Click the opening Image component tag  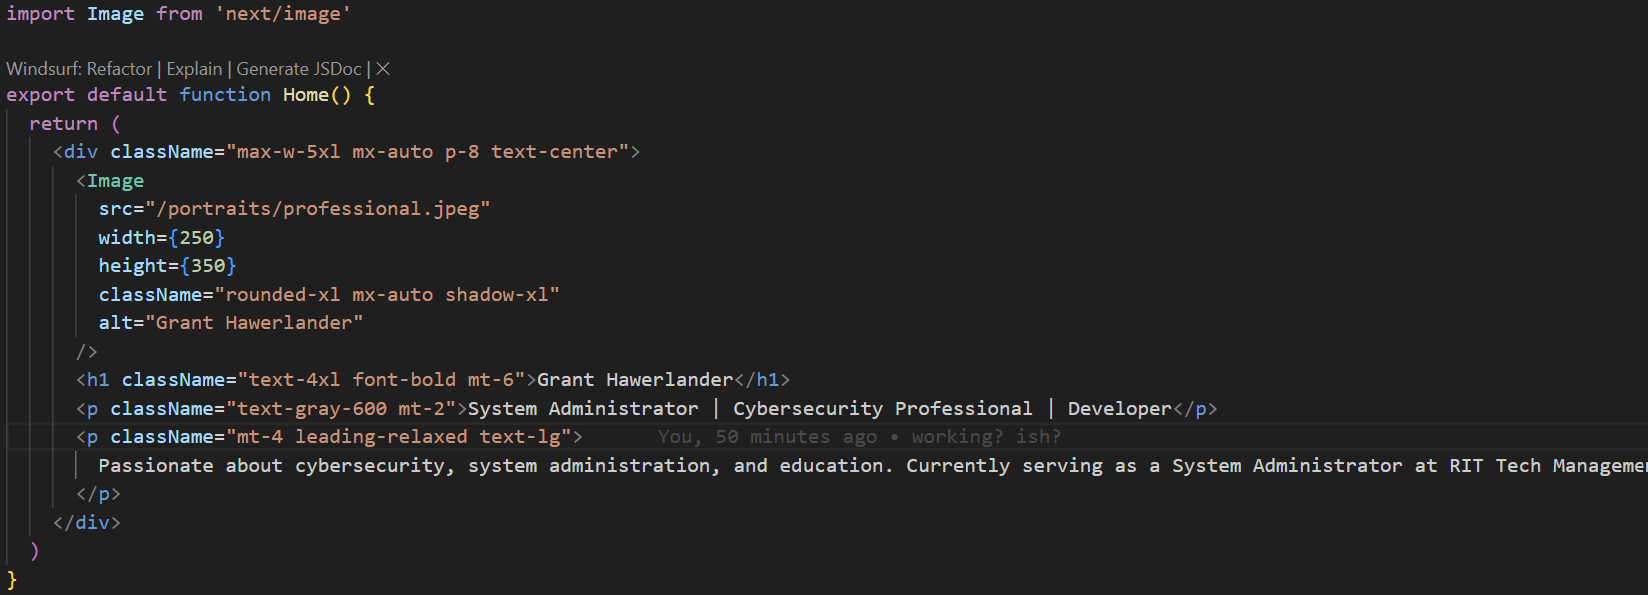110,181
